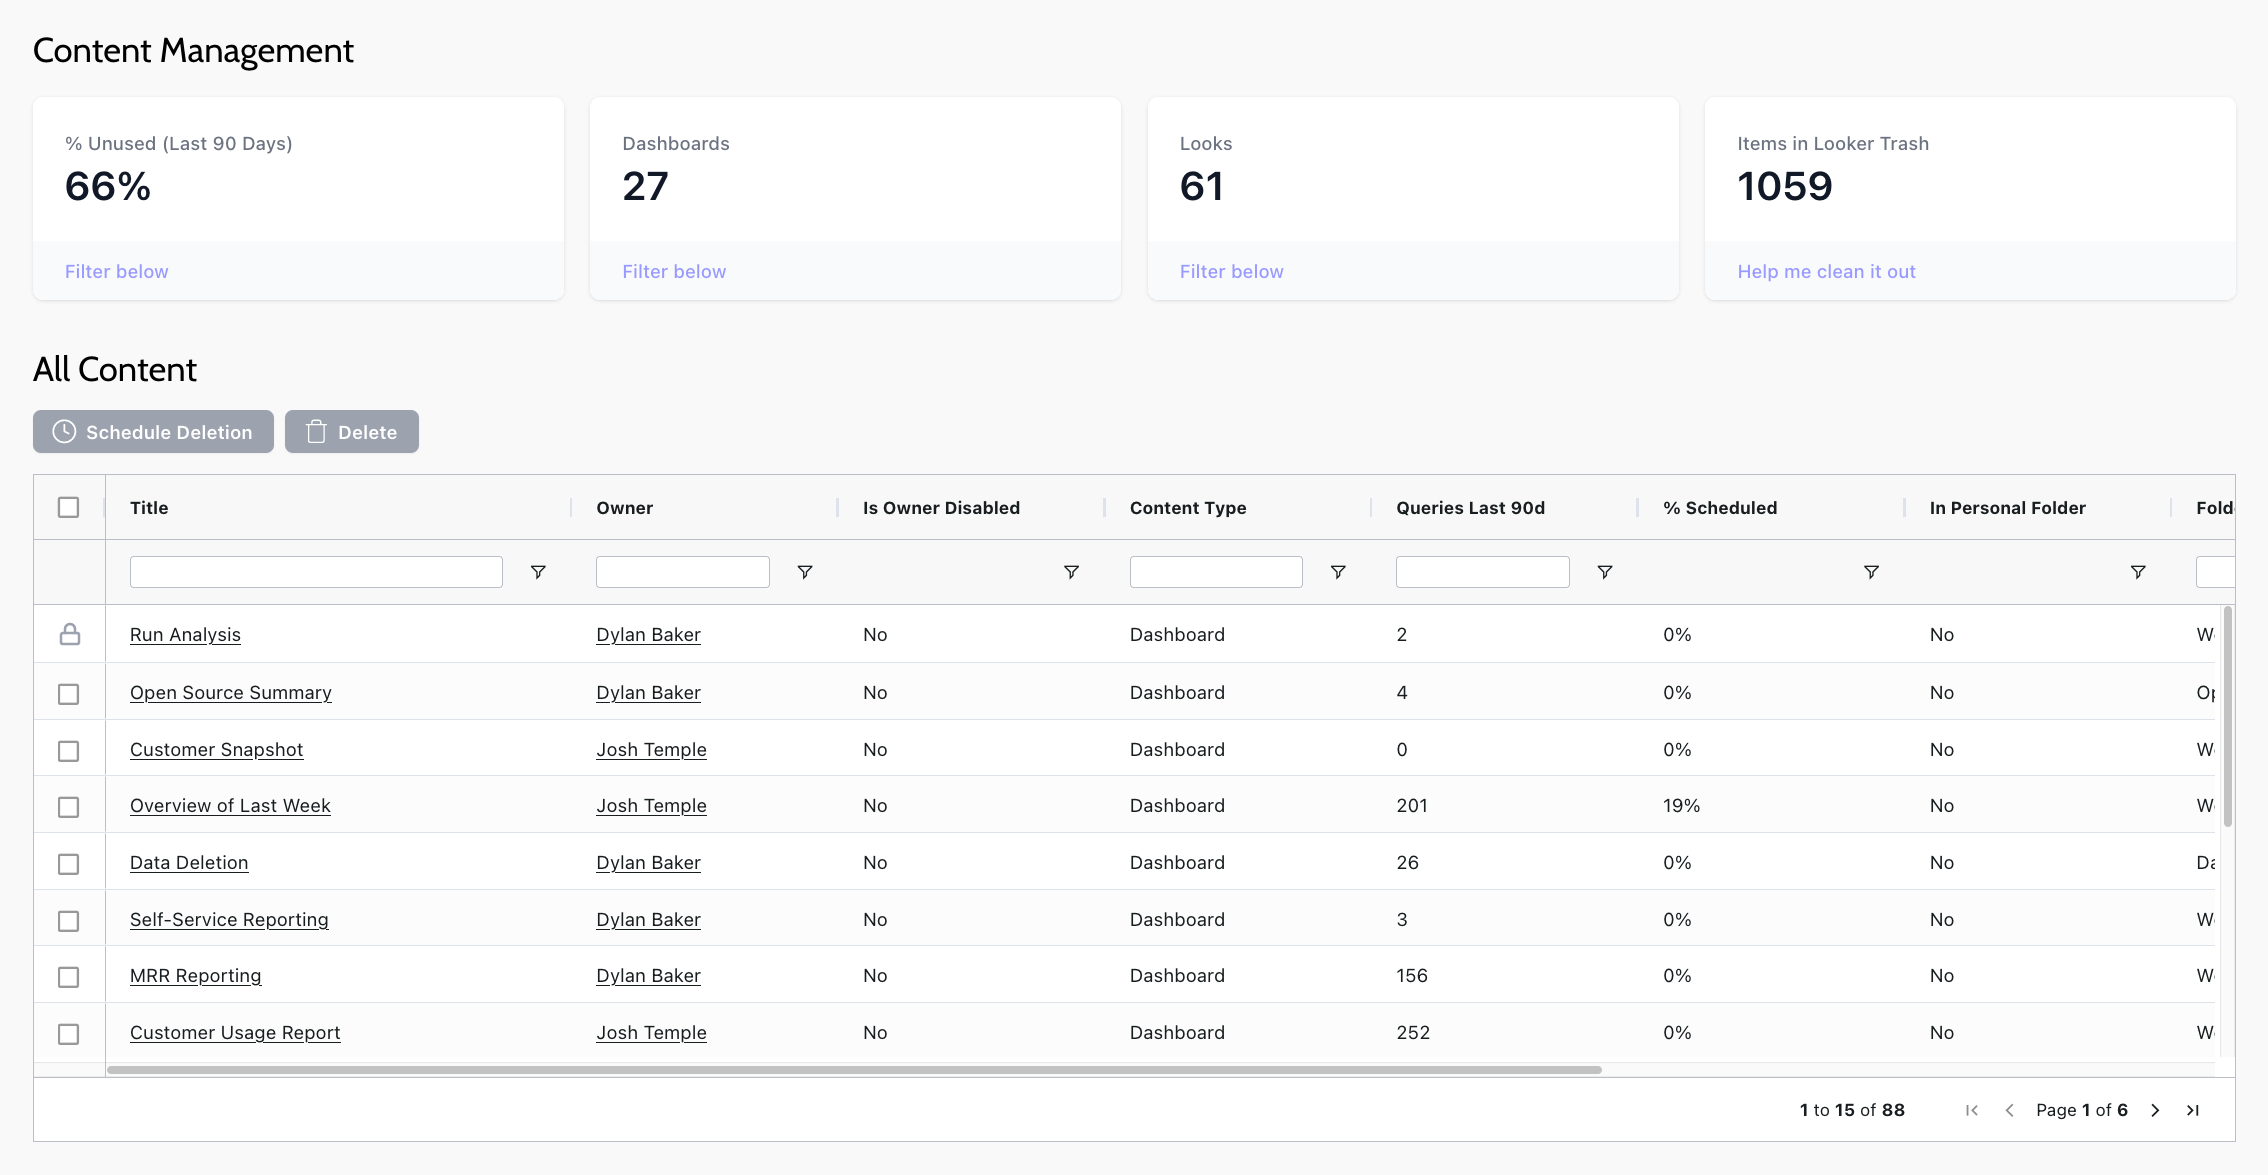Open the % Scheduled filter funnel
Screen dimensions: 2268x1175
[1871, 572]
